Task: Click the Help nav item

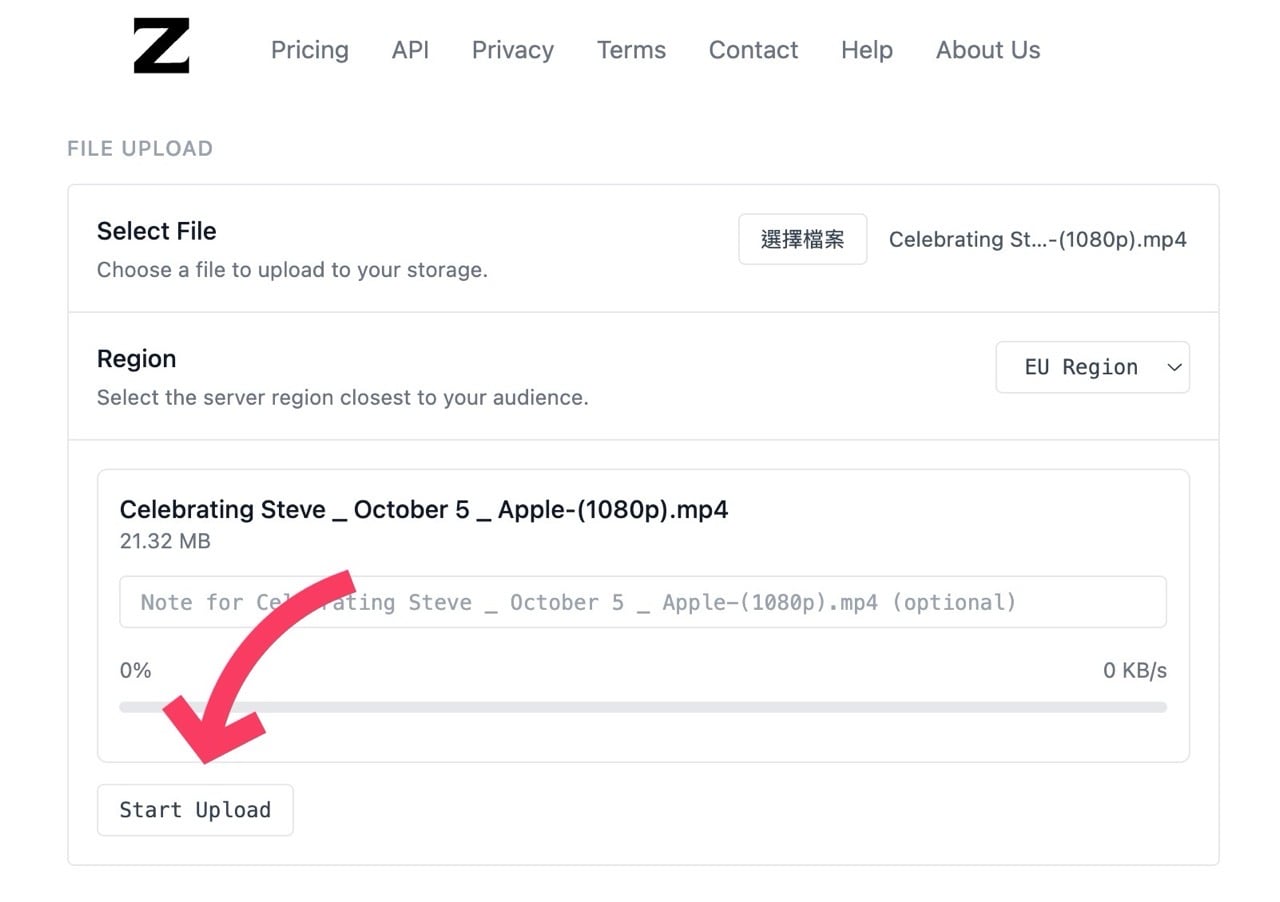Action: 866,50
